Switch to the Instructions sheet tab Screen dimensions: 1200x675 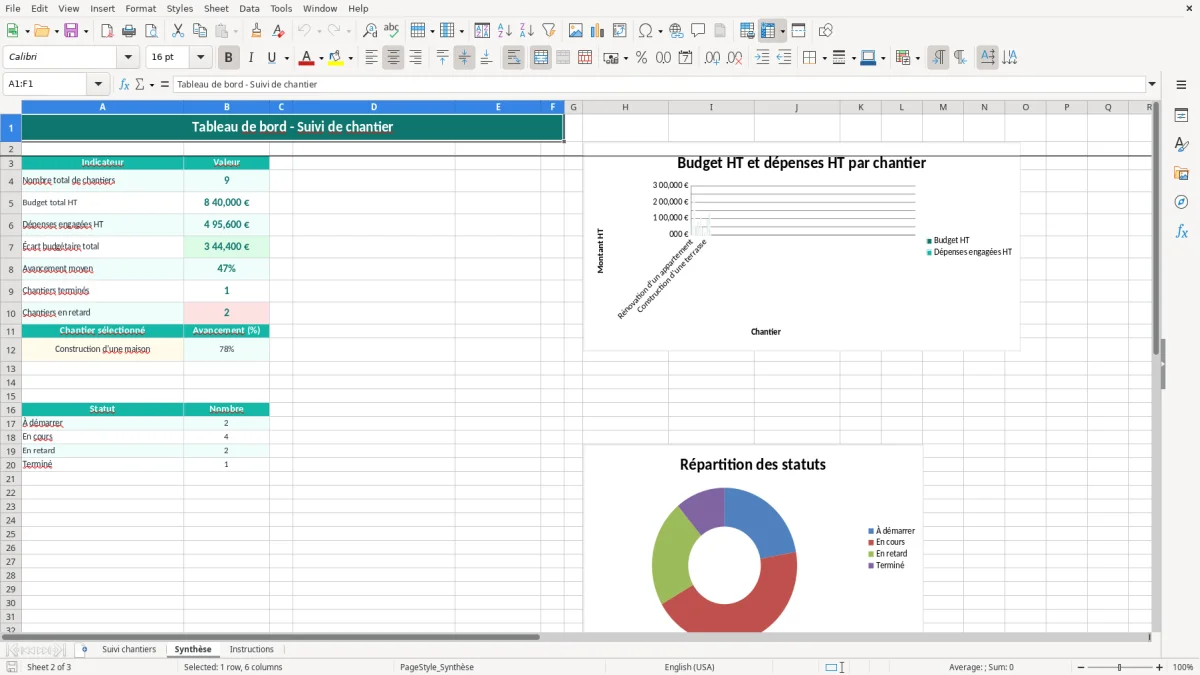coord(251,649)
